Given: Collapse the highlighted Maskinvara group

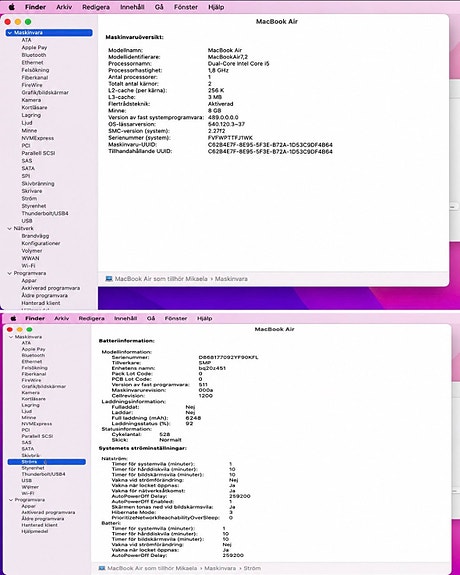Looking at the screenshot, I should 10,33.
